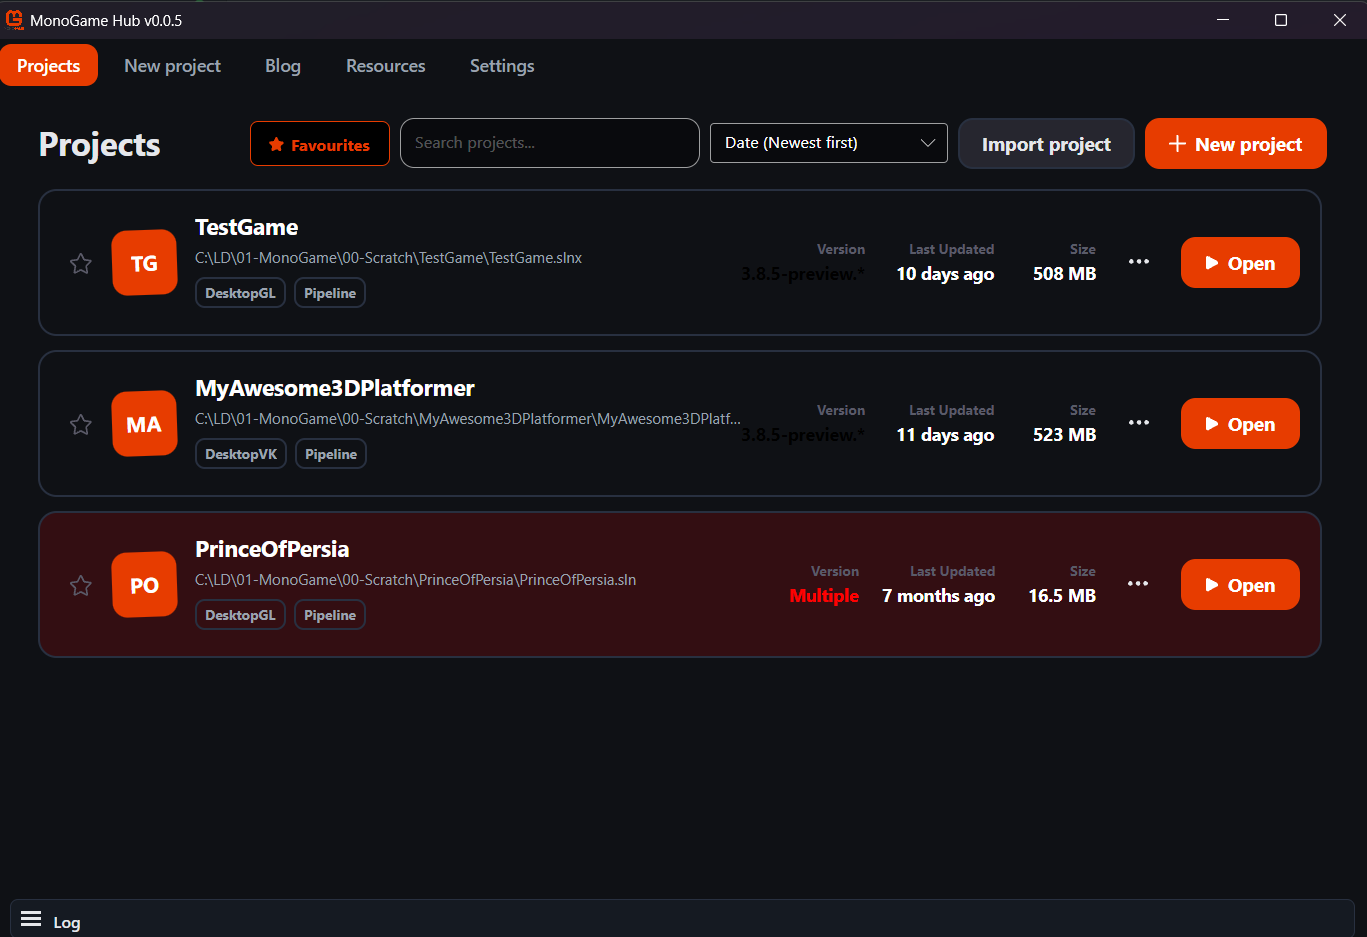Click the TestGame.slnx file path
Screen dimensions: 1367x937
388,258
